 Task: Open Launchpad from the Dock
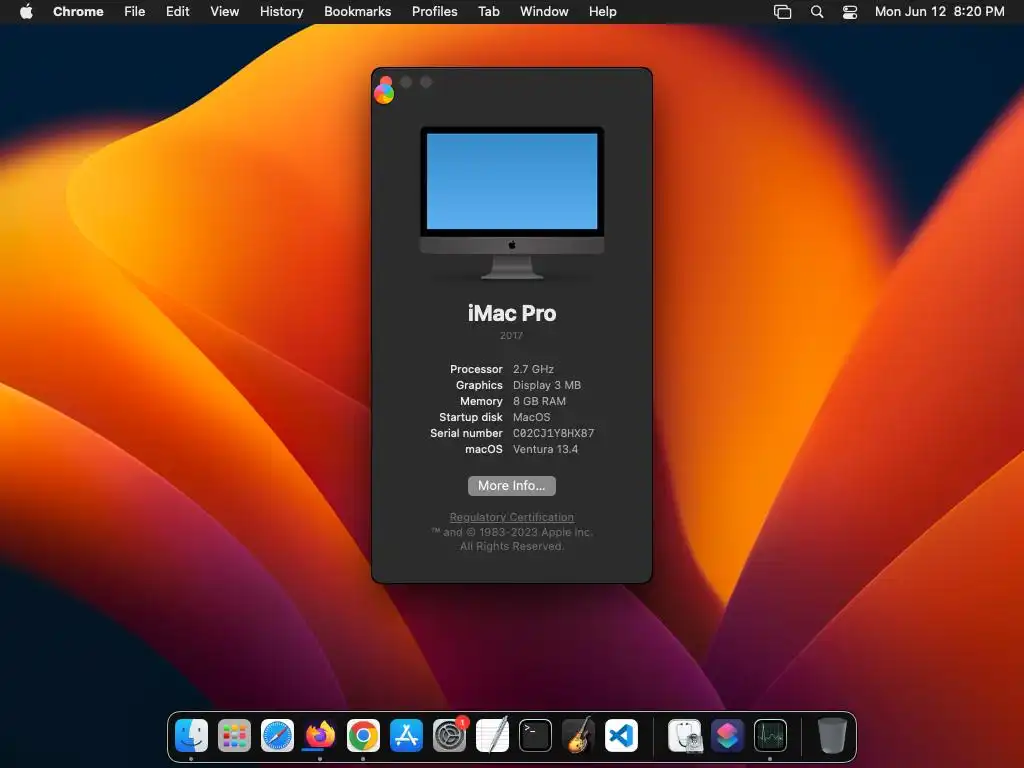234,735
